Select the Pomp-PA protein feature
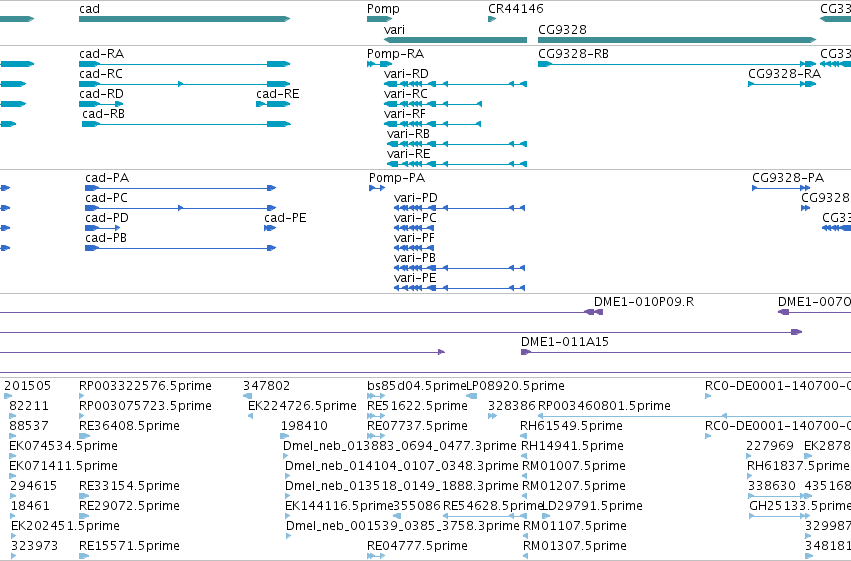 coord(377,188)
